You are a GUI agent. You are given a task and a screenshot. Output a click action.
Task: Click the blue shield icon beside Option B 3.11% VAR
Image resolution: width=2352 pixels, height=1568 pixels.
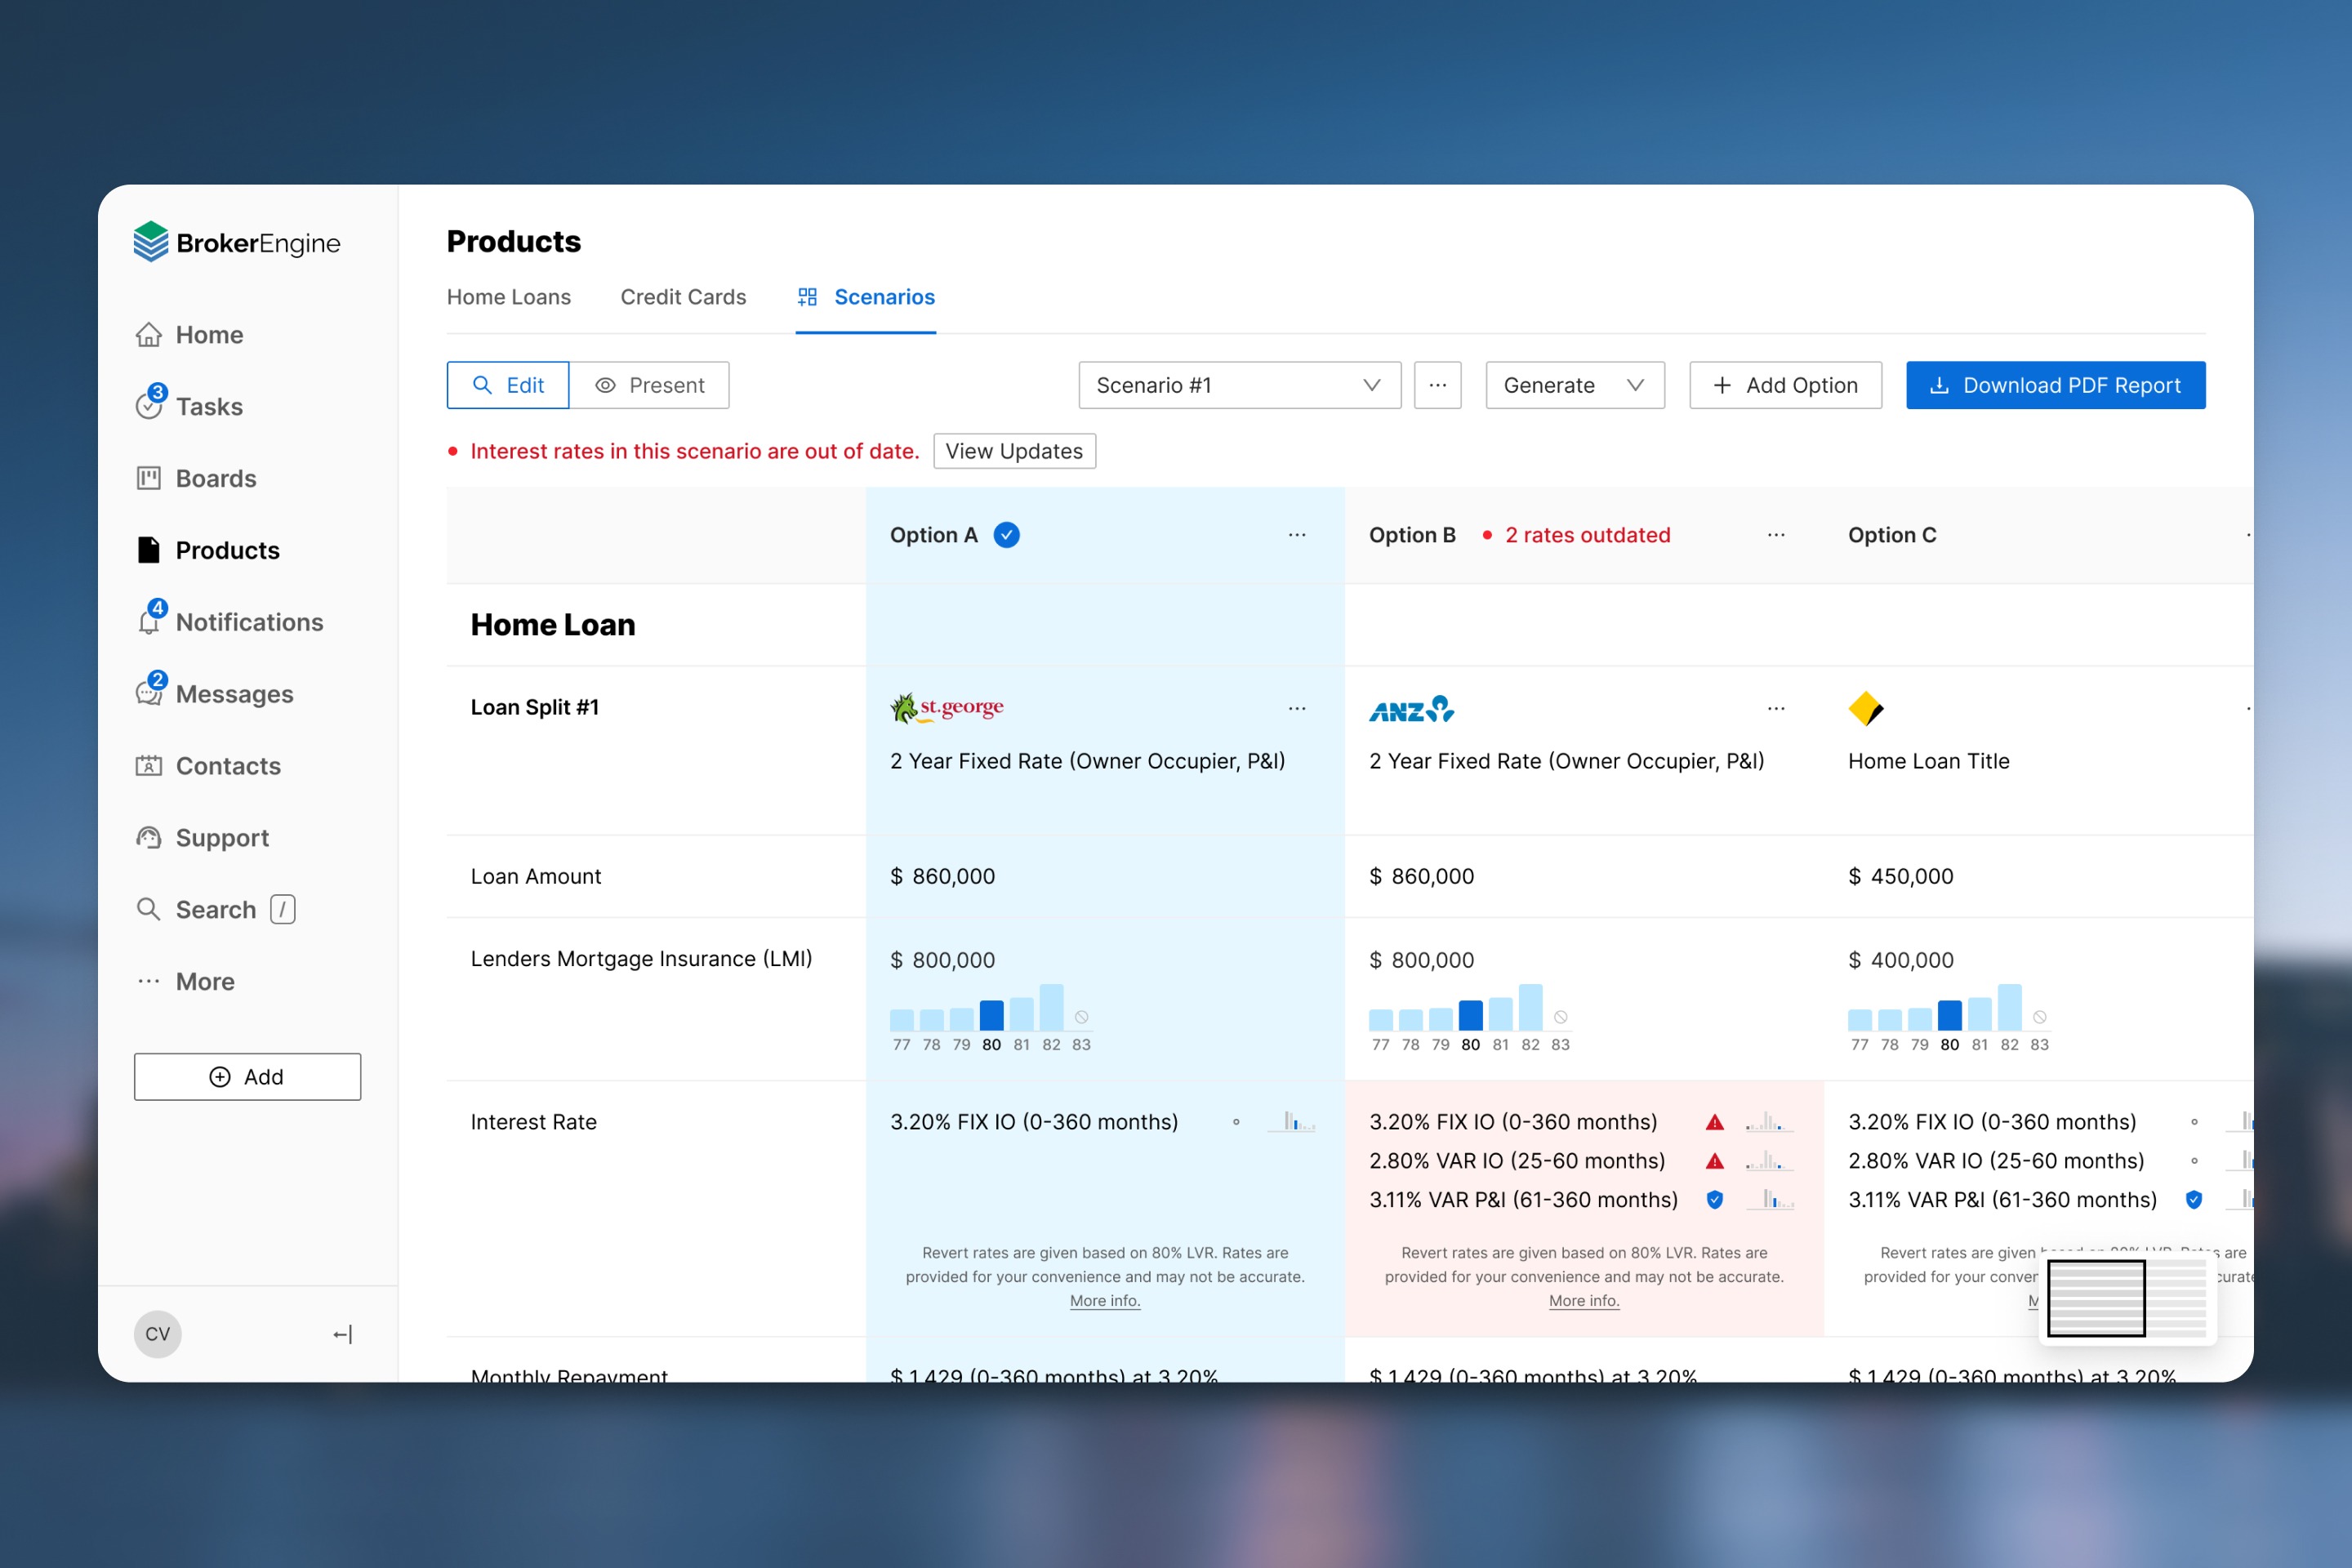tap(1714, 1199)
